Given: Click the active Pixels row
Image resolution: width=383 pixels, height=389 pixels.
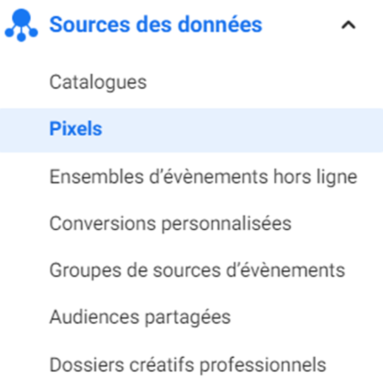Looking at the screenshot, I should pos(191,130).
